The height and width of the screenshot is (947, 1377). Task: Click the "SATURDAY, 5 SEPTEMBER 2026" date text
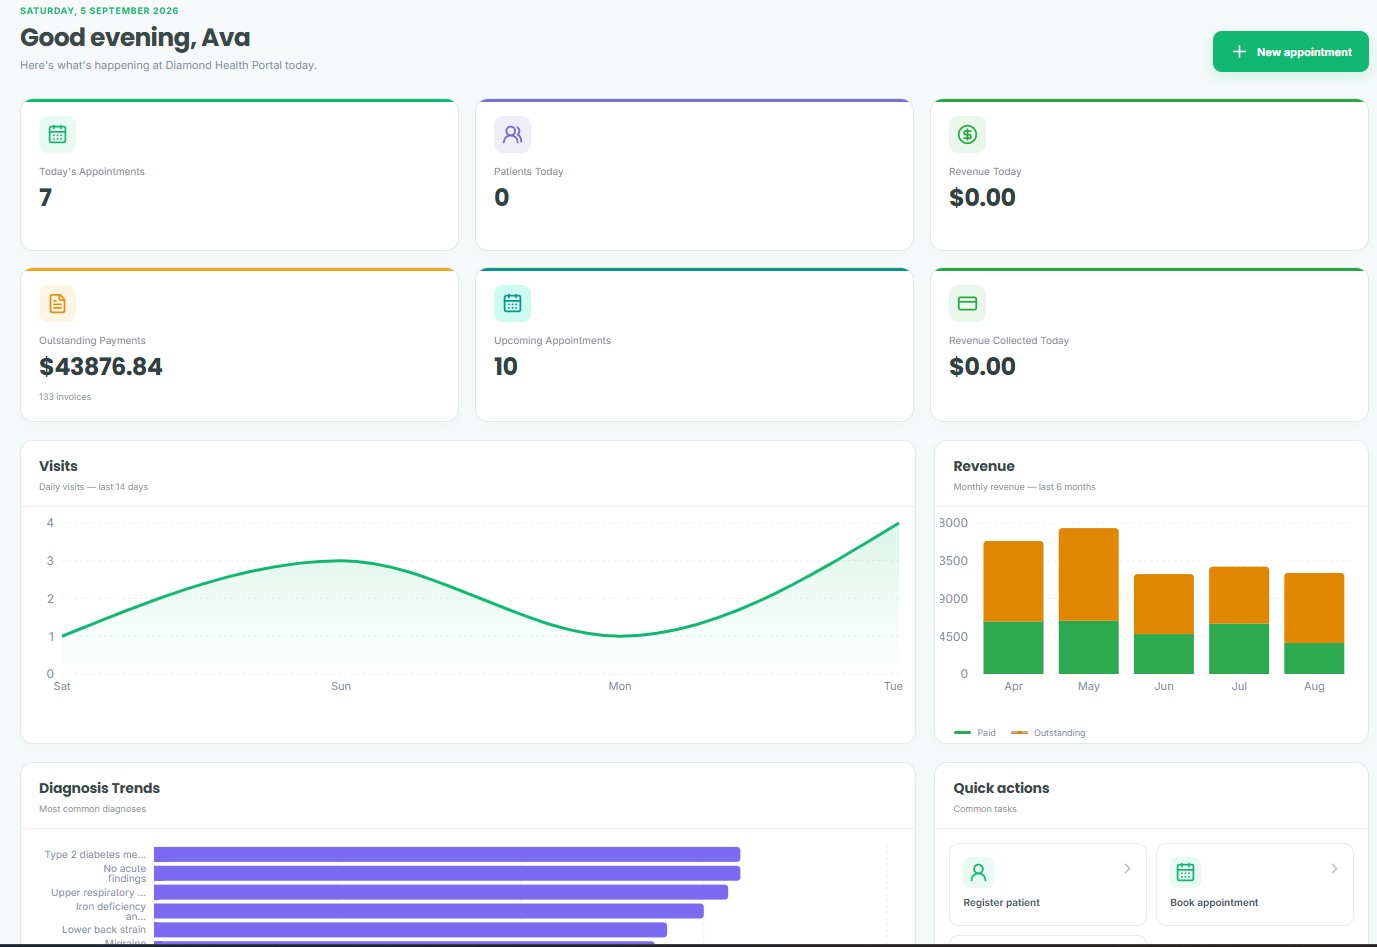[x=99, y=11]
